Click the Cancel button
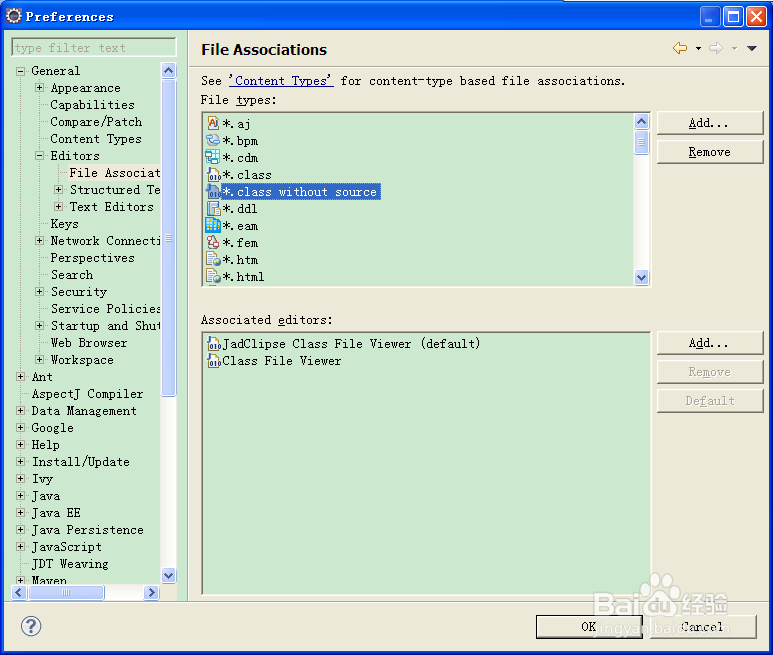The image size is (773, 655). pos(703,626)
